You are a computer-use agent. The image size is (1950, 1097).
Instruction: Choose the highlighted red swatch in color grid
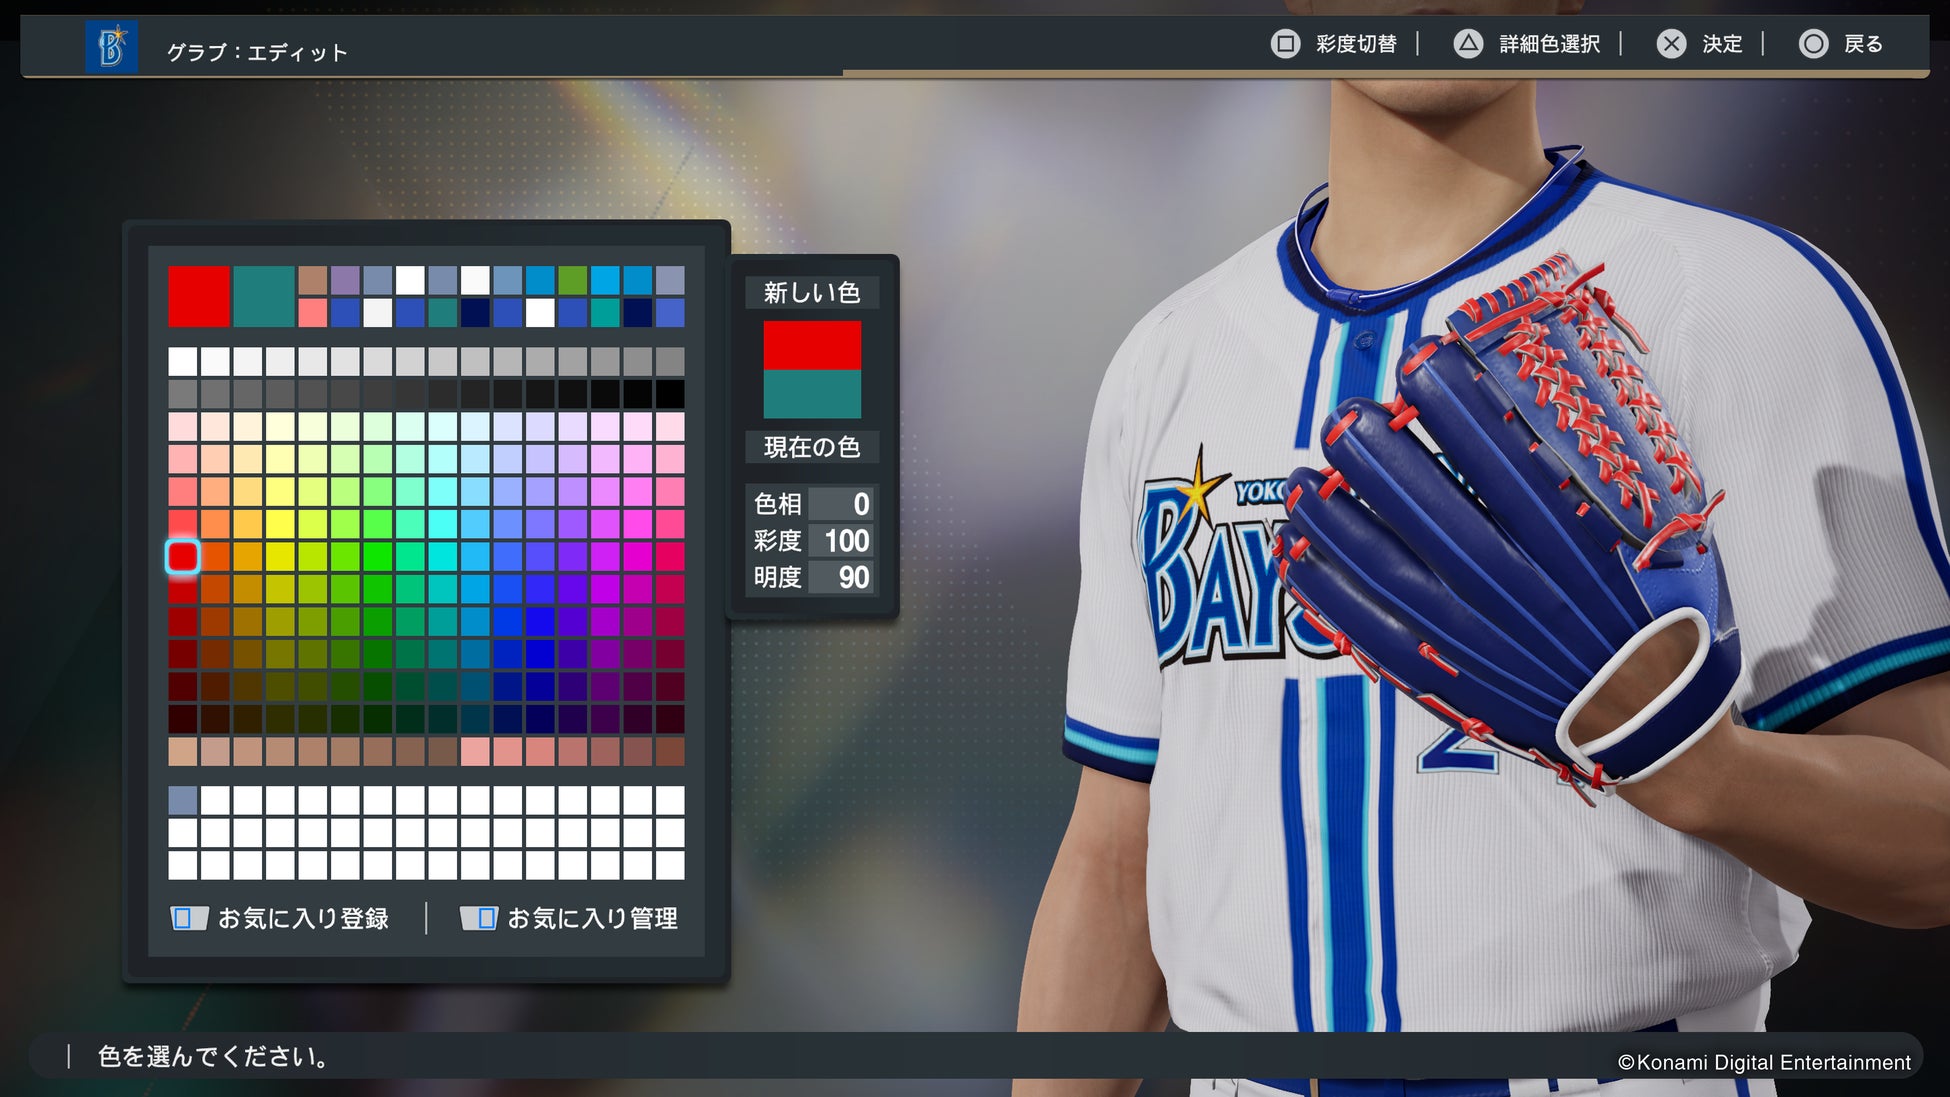182,556
